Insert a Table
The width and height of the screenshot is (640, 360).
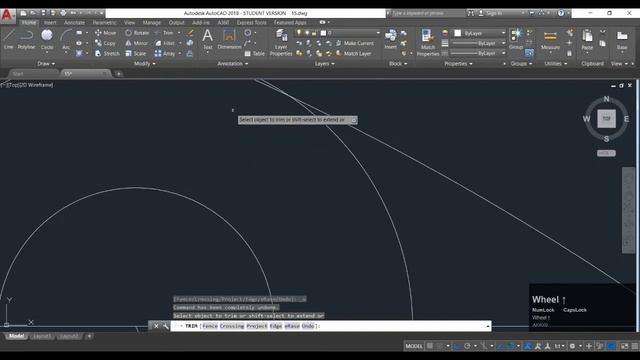click(254, 53)
